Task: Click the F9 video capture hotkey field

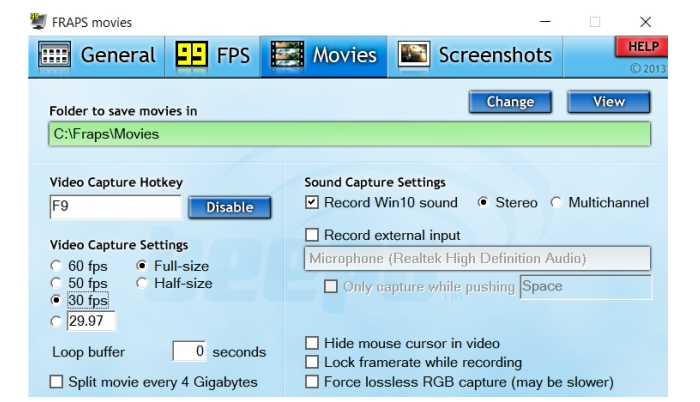Action: [x=116, y=207]
